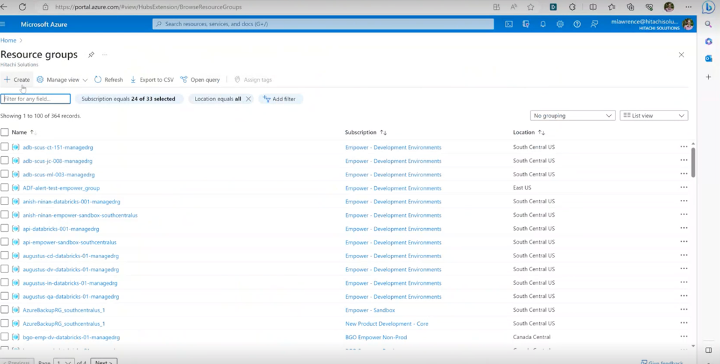Remove the Location equals all filter
Screen dimensions: 720x364
248,99
